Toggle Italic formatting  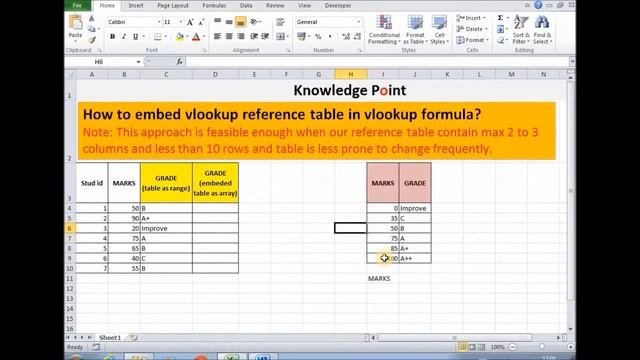coord(124,37)
